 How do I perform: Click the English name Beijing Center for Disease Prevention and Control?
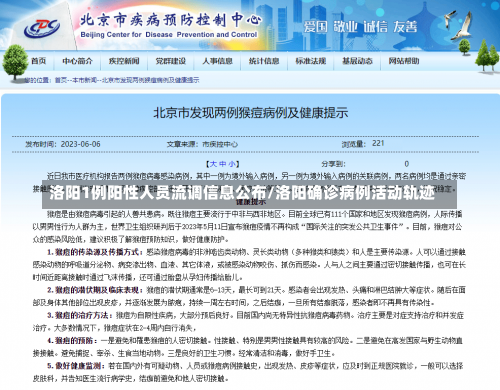pos(169,35)
